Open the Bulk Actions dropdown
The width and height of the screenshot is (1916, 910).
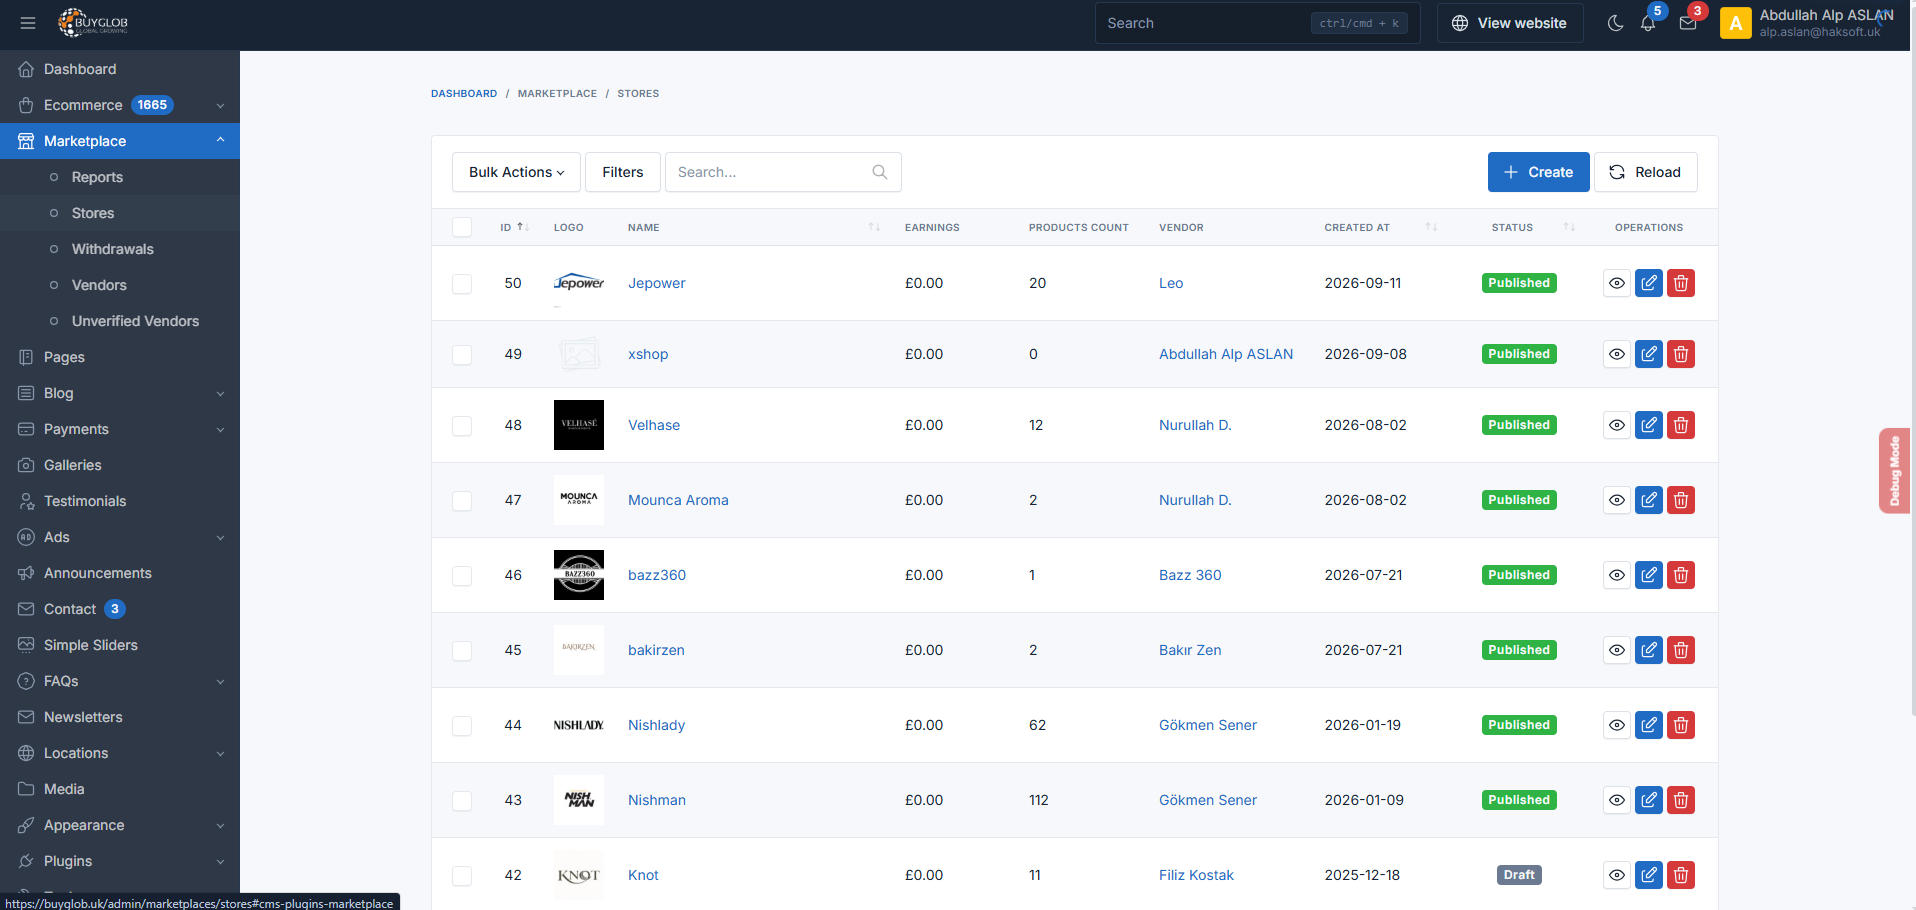coord(516,172)
